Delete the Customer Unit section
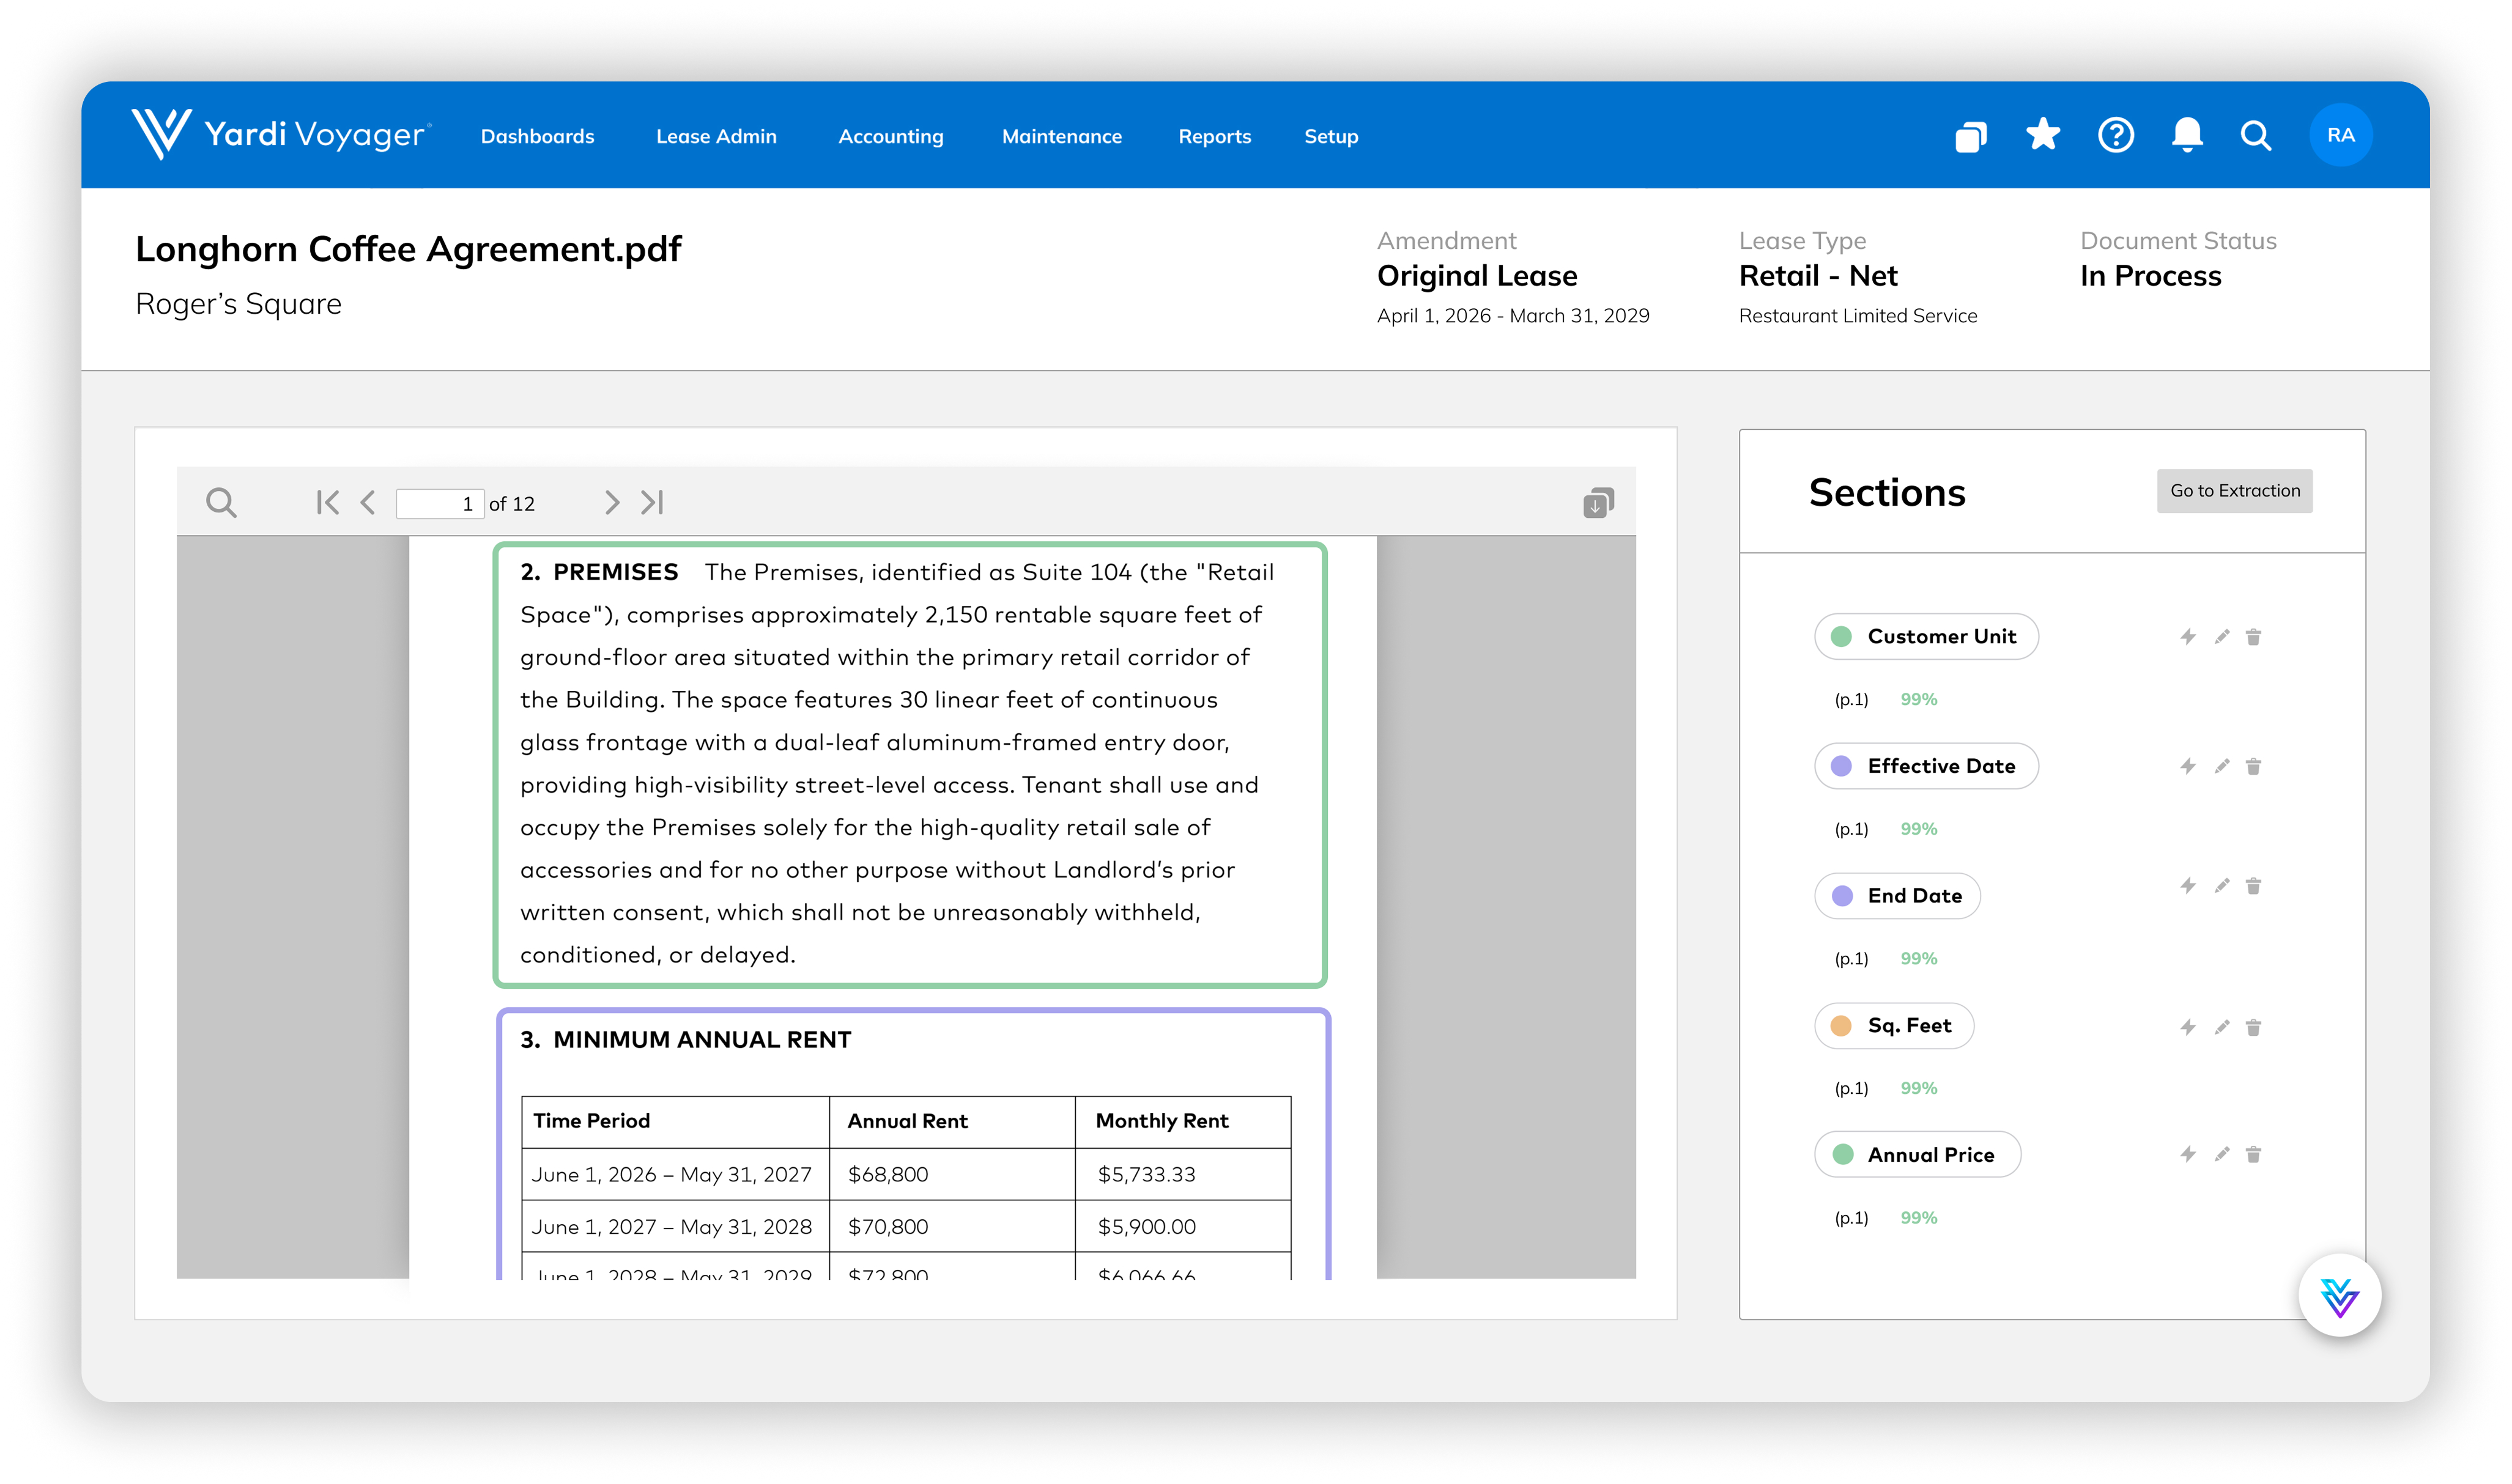2512x1484 pixels. point(2253,637)
